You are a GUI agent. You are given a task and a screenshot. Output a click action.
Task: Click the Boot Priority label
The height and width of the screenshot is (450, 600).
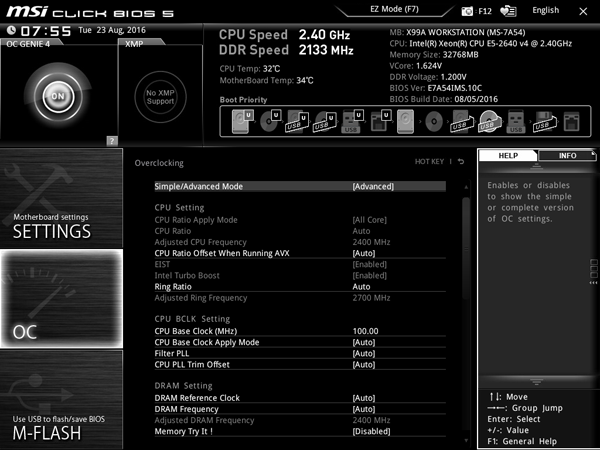(x=243, y=100)
